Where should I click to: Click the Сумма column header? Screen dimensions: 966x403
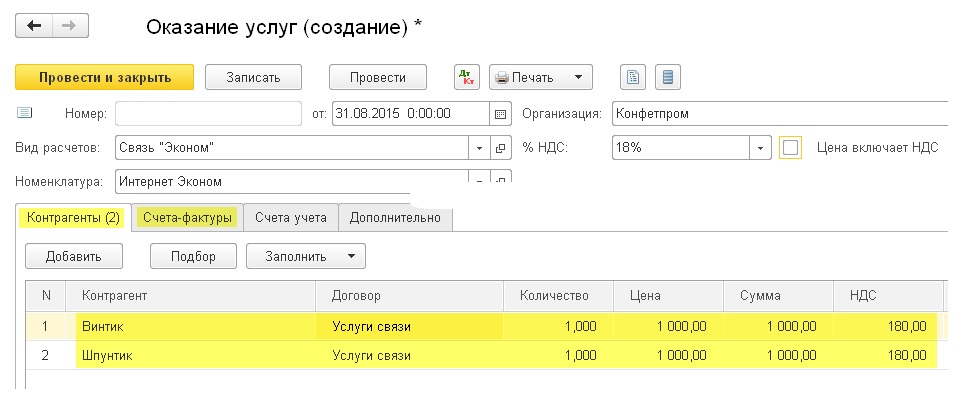coord(779,296)
